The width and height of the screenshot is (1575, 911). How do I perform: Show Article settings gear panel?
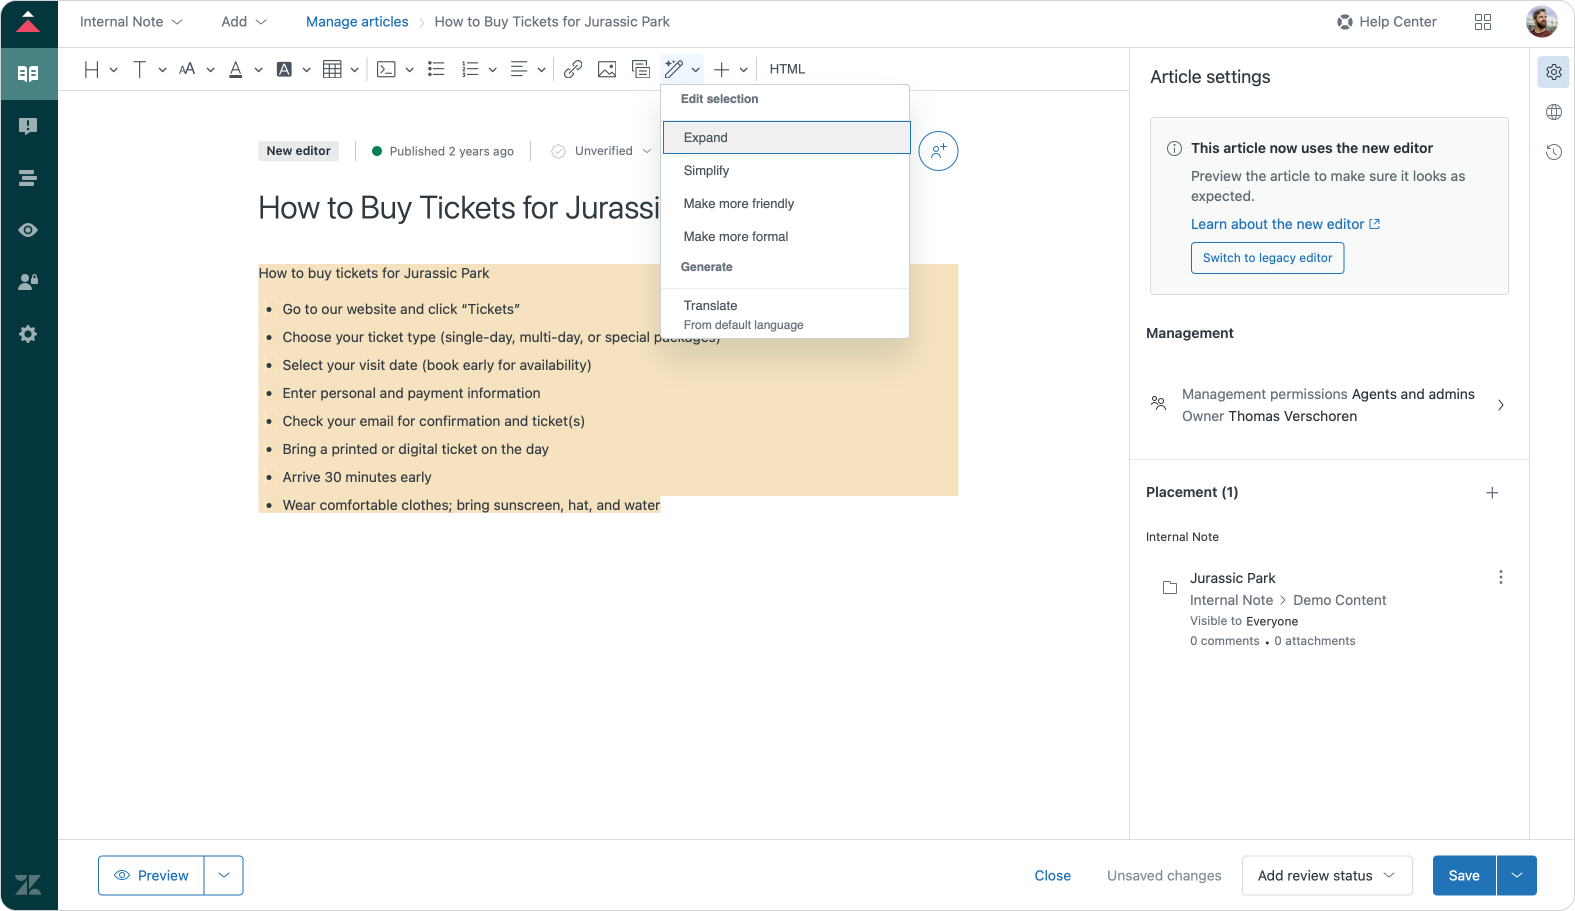[x=1554, y=72]
